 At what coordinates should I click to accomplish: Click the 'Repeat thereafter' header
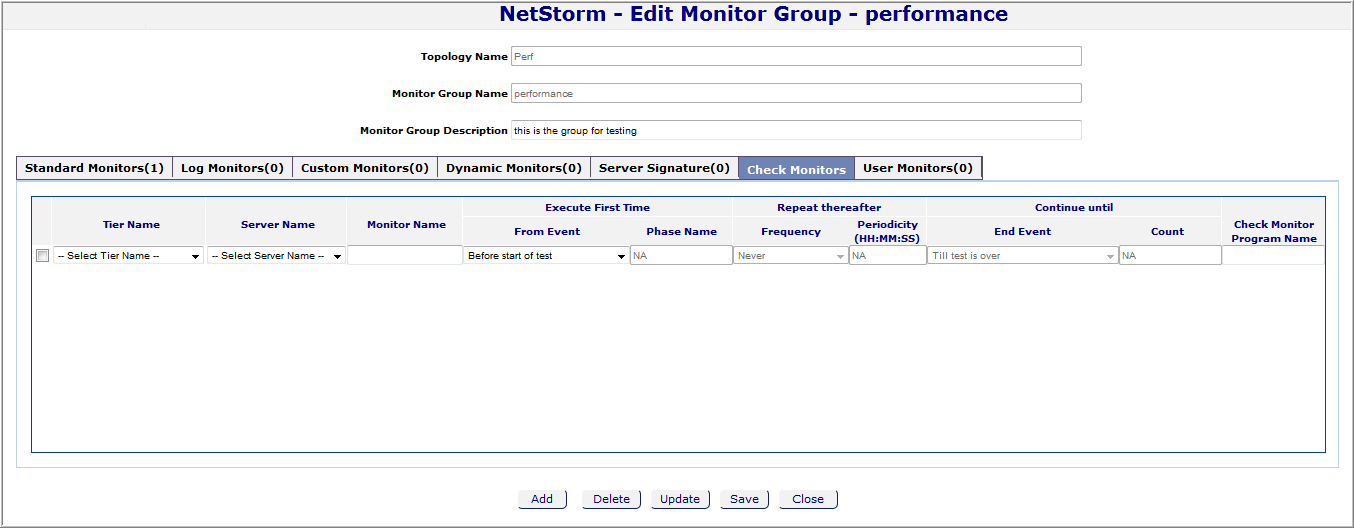pyautogui.click(x=829, y=207)
